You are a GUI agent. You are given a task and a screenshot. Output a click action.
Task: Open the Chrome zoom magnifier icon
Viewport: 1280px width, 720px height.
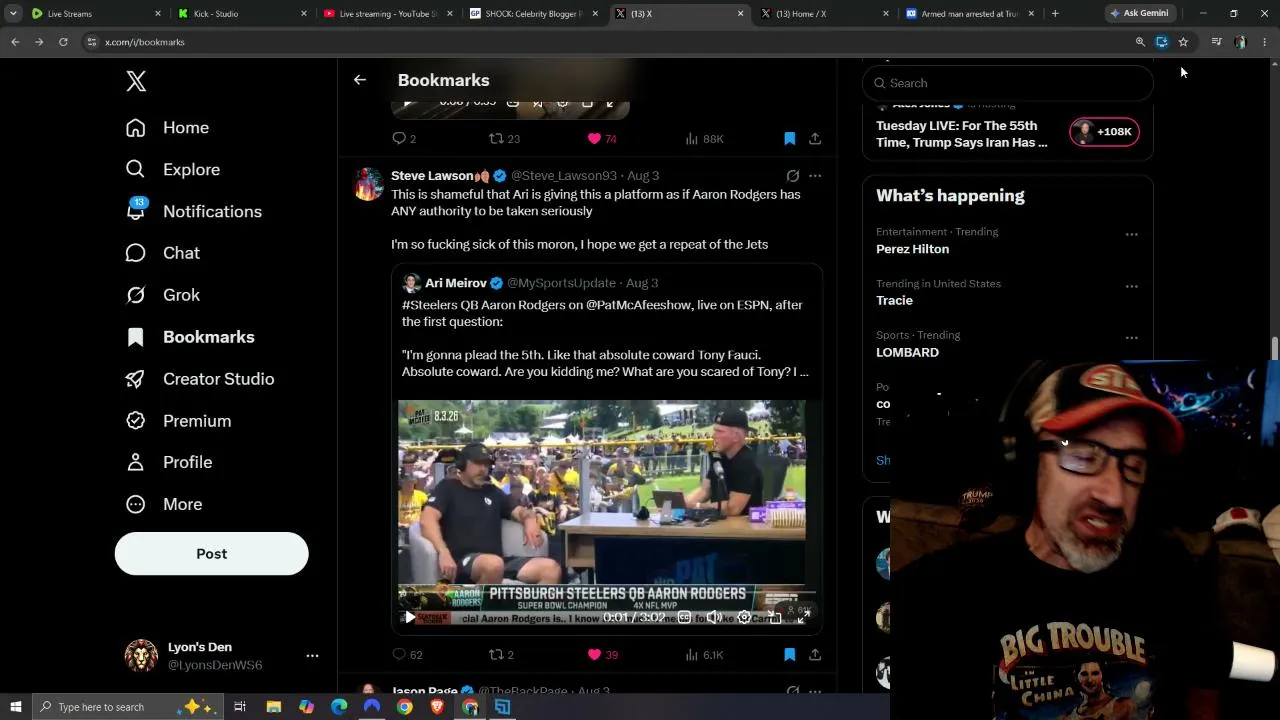point(1140,42)
